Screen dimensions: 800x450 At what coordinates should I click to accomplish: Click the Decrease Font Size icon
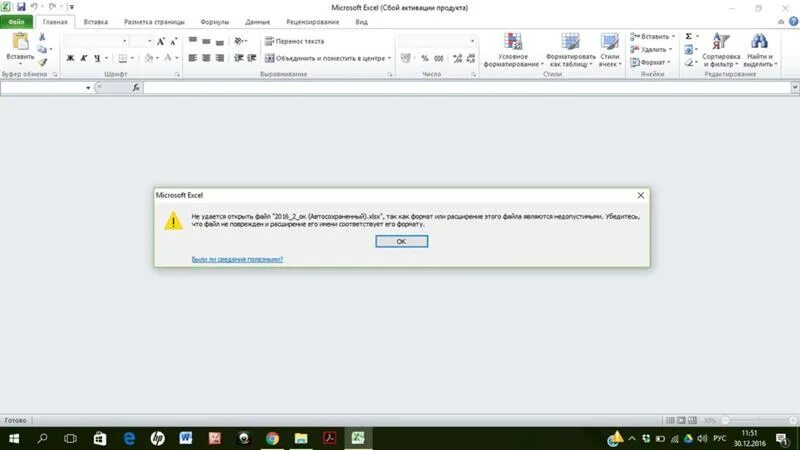click(173, 41)
